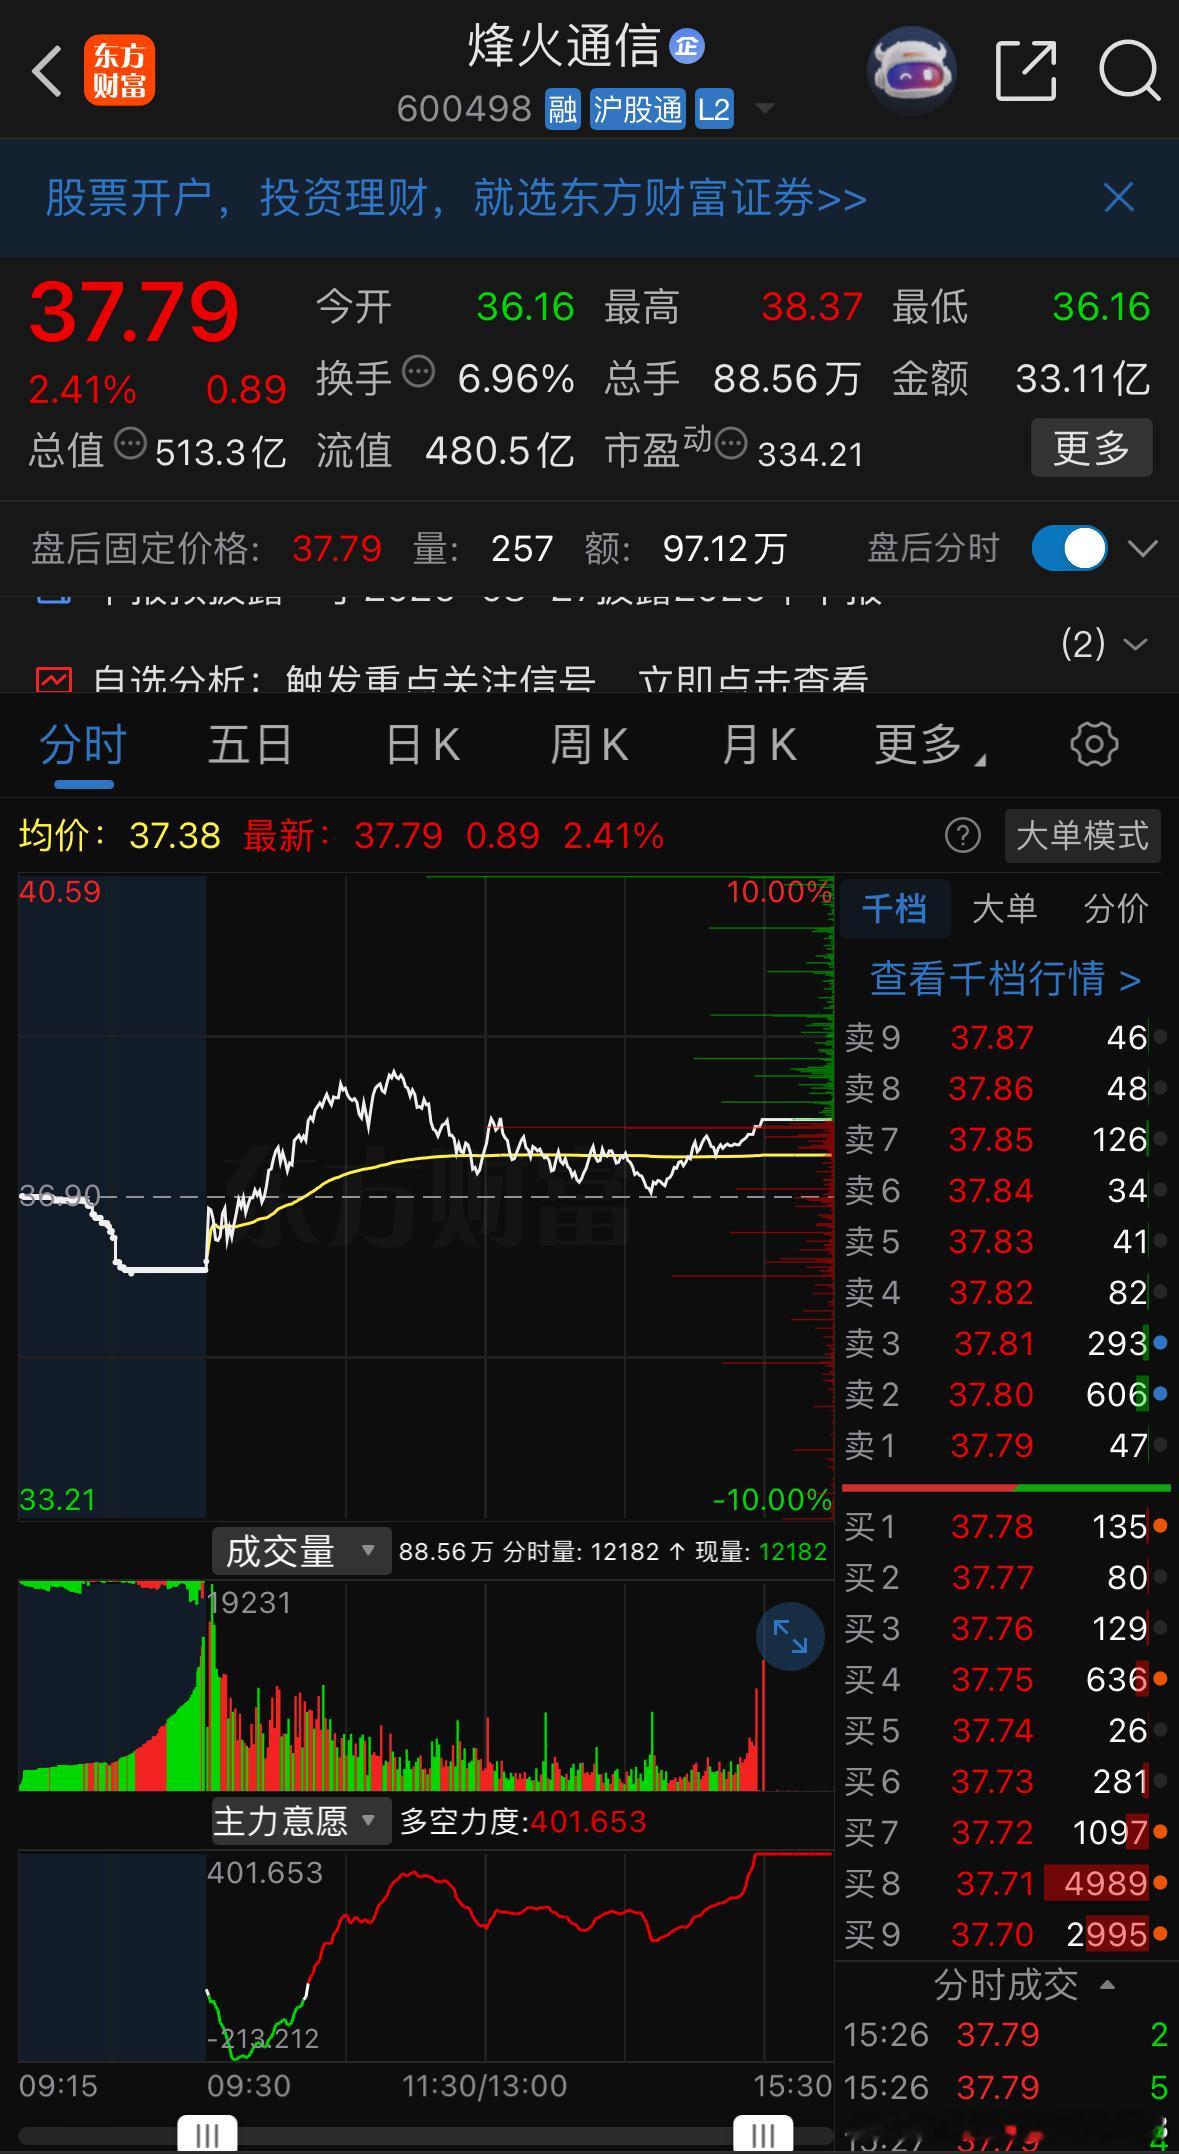Open the search magnifier

click(x=1129, y=71)
